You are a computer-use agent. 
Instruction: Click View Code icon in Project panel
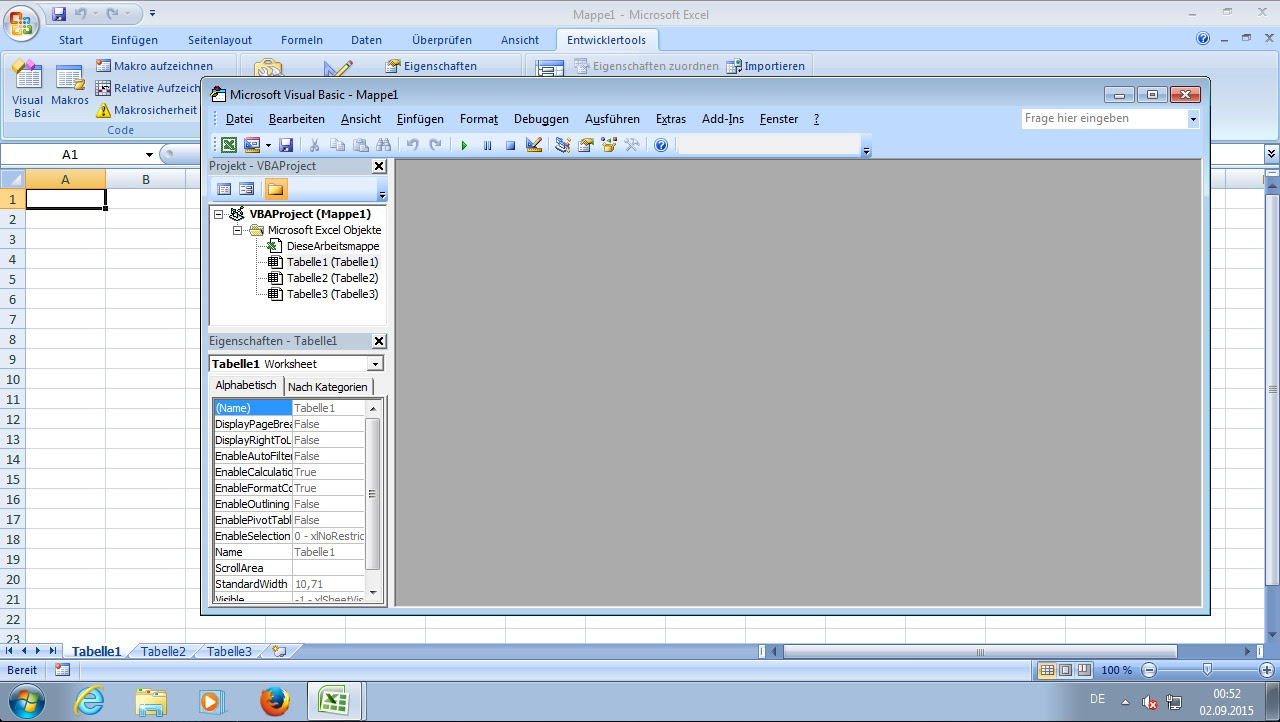click(x=224, y=189)
